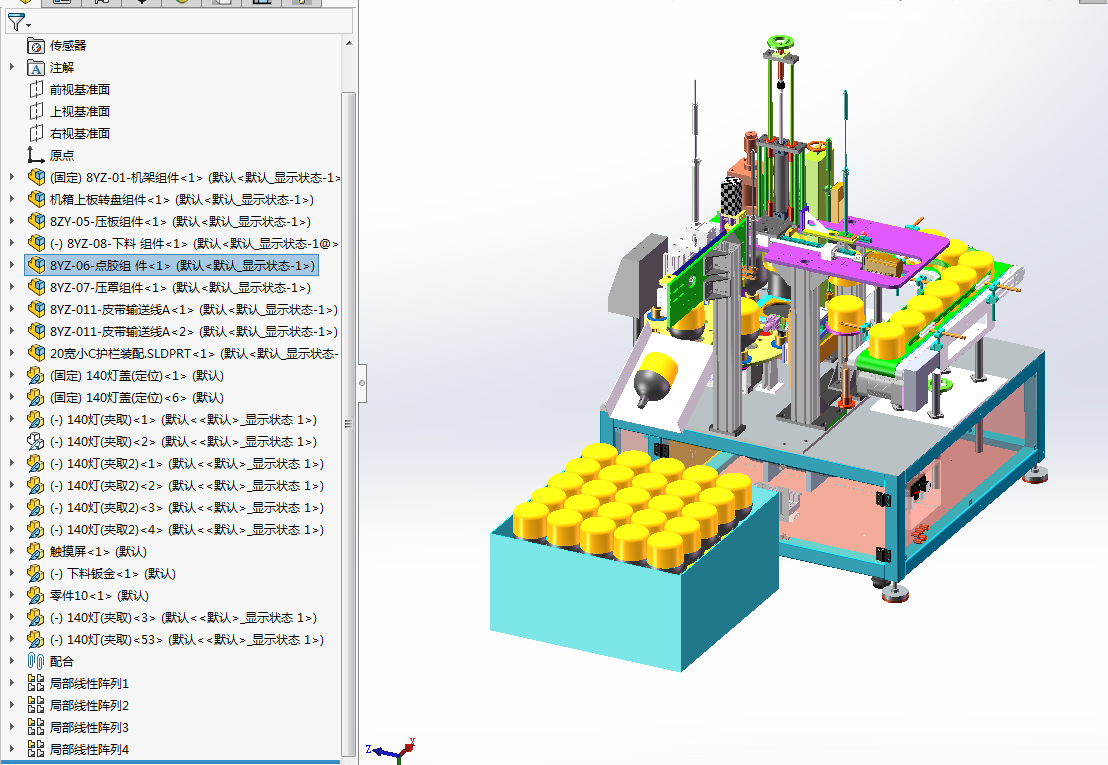The height and width of the screenshot is (765, 1108).
Task: Select the 右视基准面 plane icon
Action: point(35,134)
